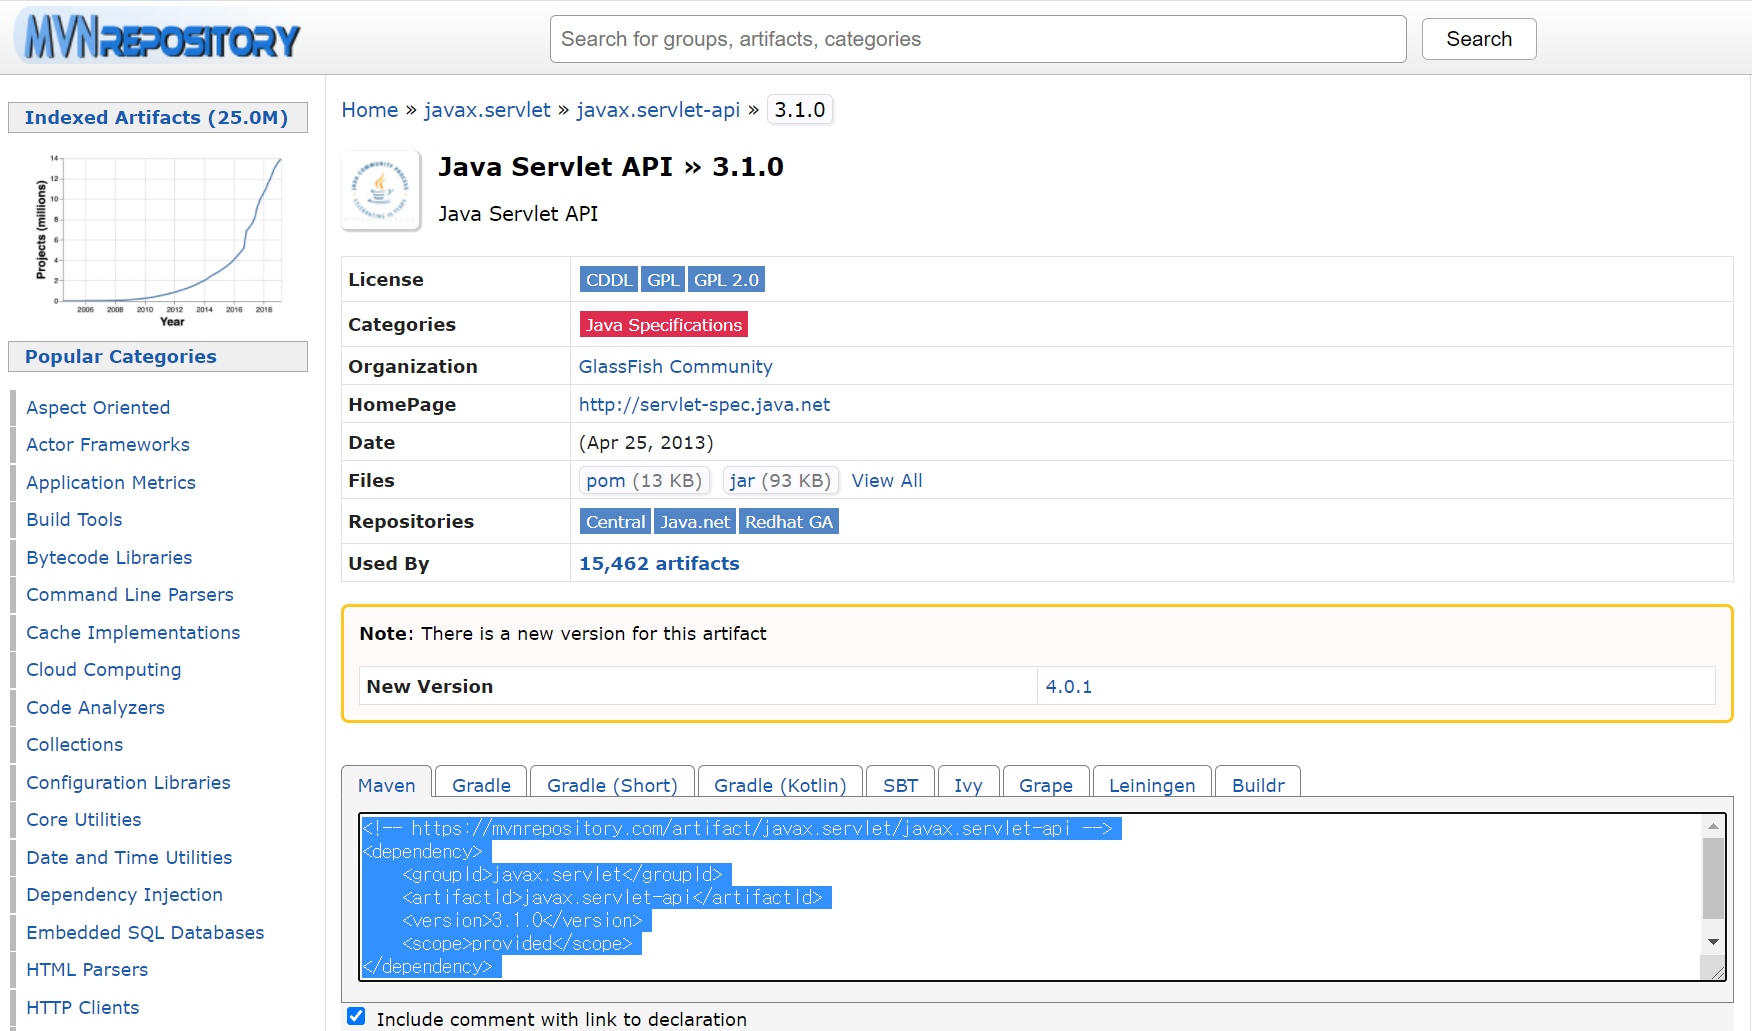1752x1031 pixels.
Task: Click the snippet textarea resize handle
Action: 1716,971
